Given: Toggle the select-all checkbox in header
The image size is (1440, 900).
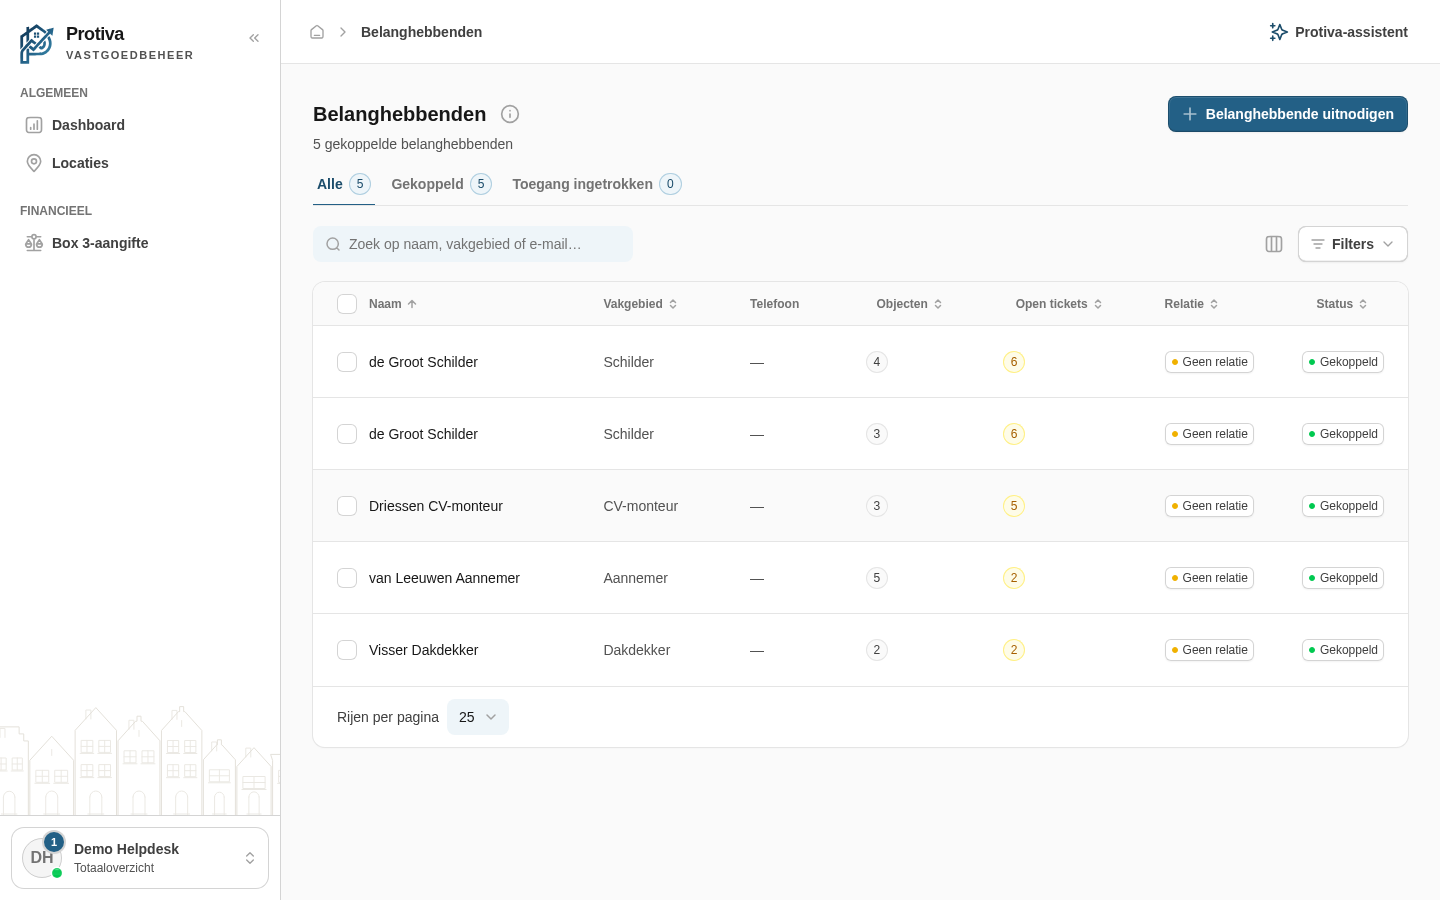Looking at the screenshot, I should [347, 304].
